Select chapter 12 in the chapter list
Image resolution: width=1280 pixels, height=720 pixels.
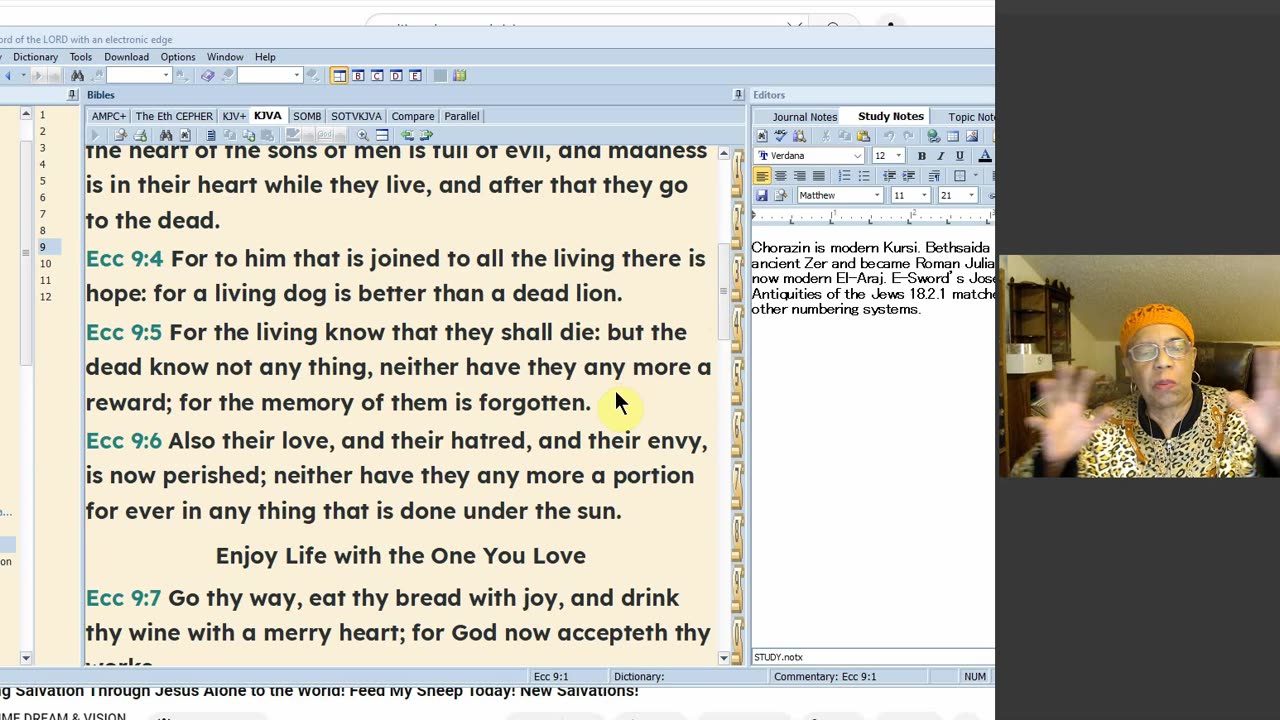(x=45, y=297)
